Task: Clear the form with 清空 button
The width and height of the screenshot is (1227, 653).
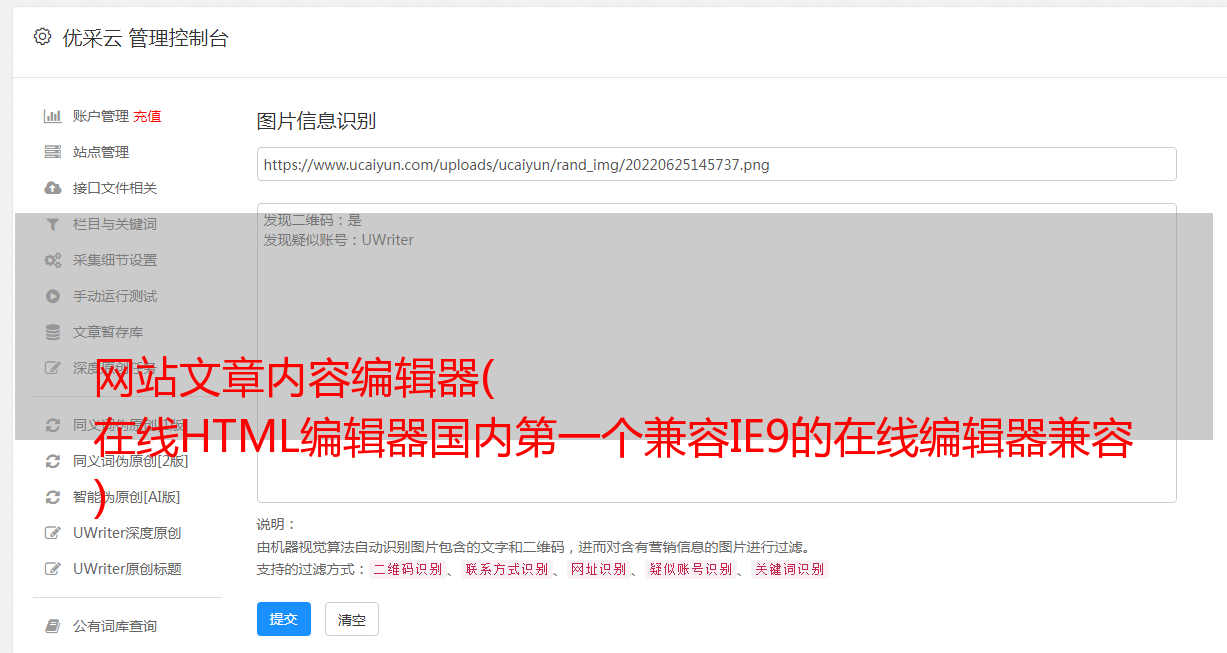Action: pos(352,619)
